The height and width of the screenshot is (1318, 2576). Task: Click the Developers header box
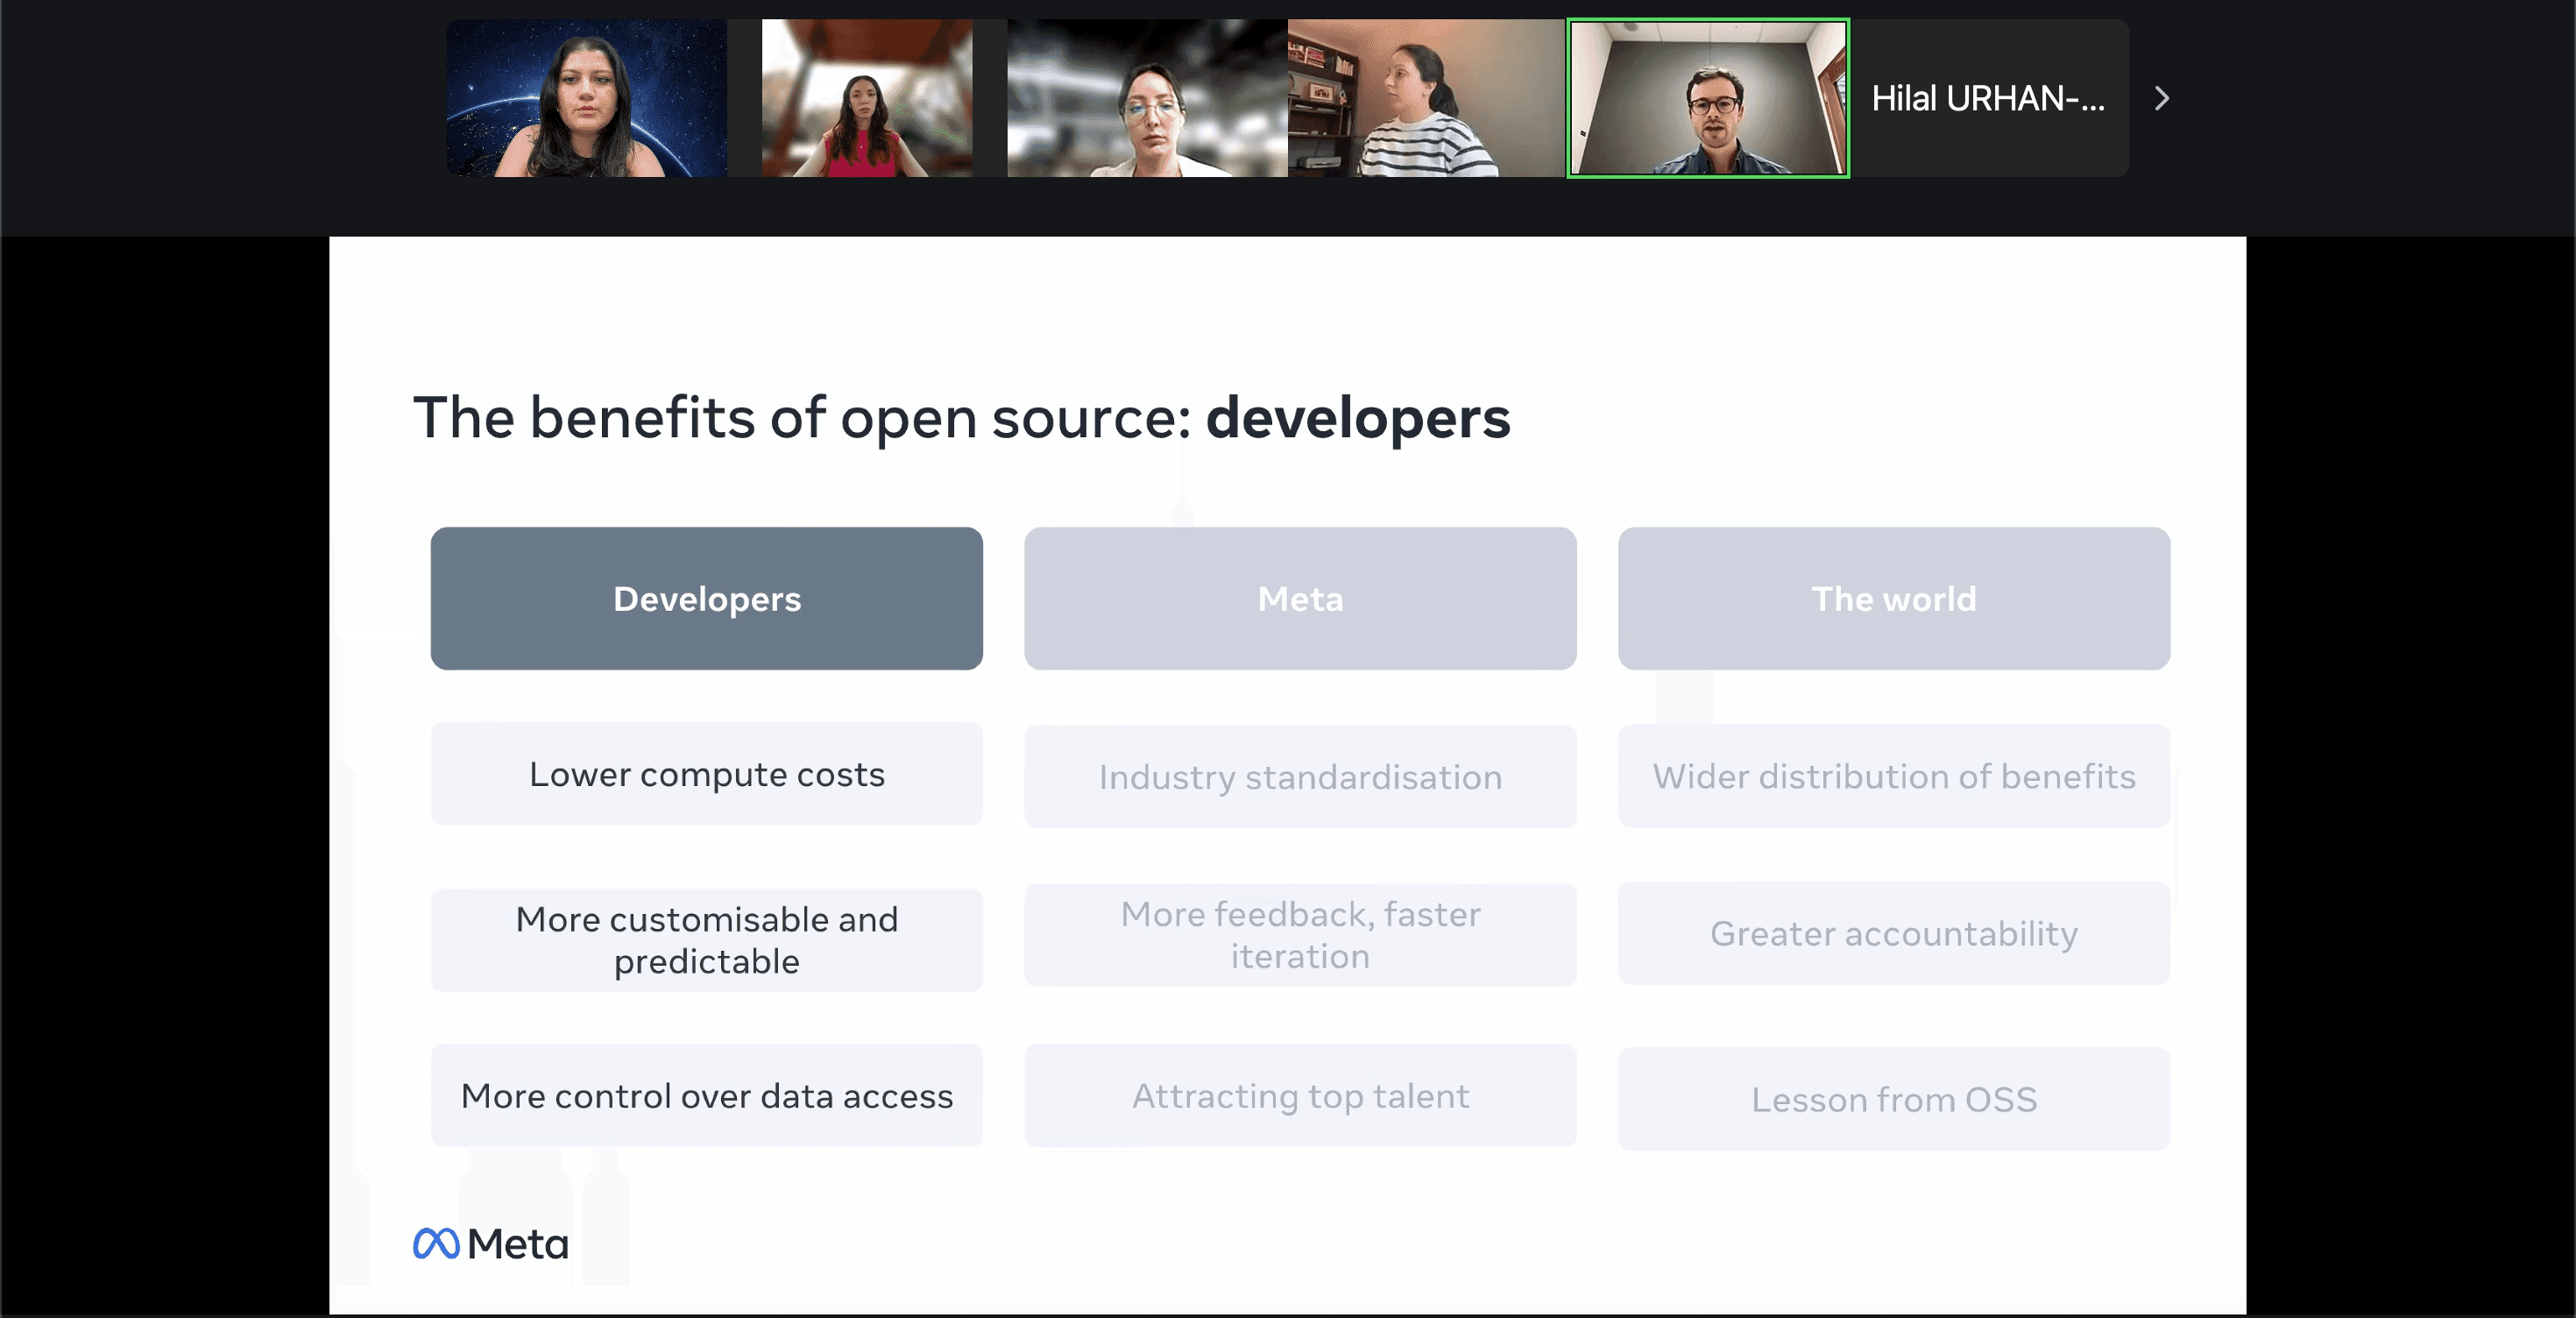click(706, 598)
